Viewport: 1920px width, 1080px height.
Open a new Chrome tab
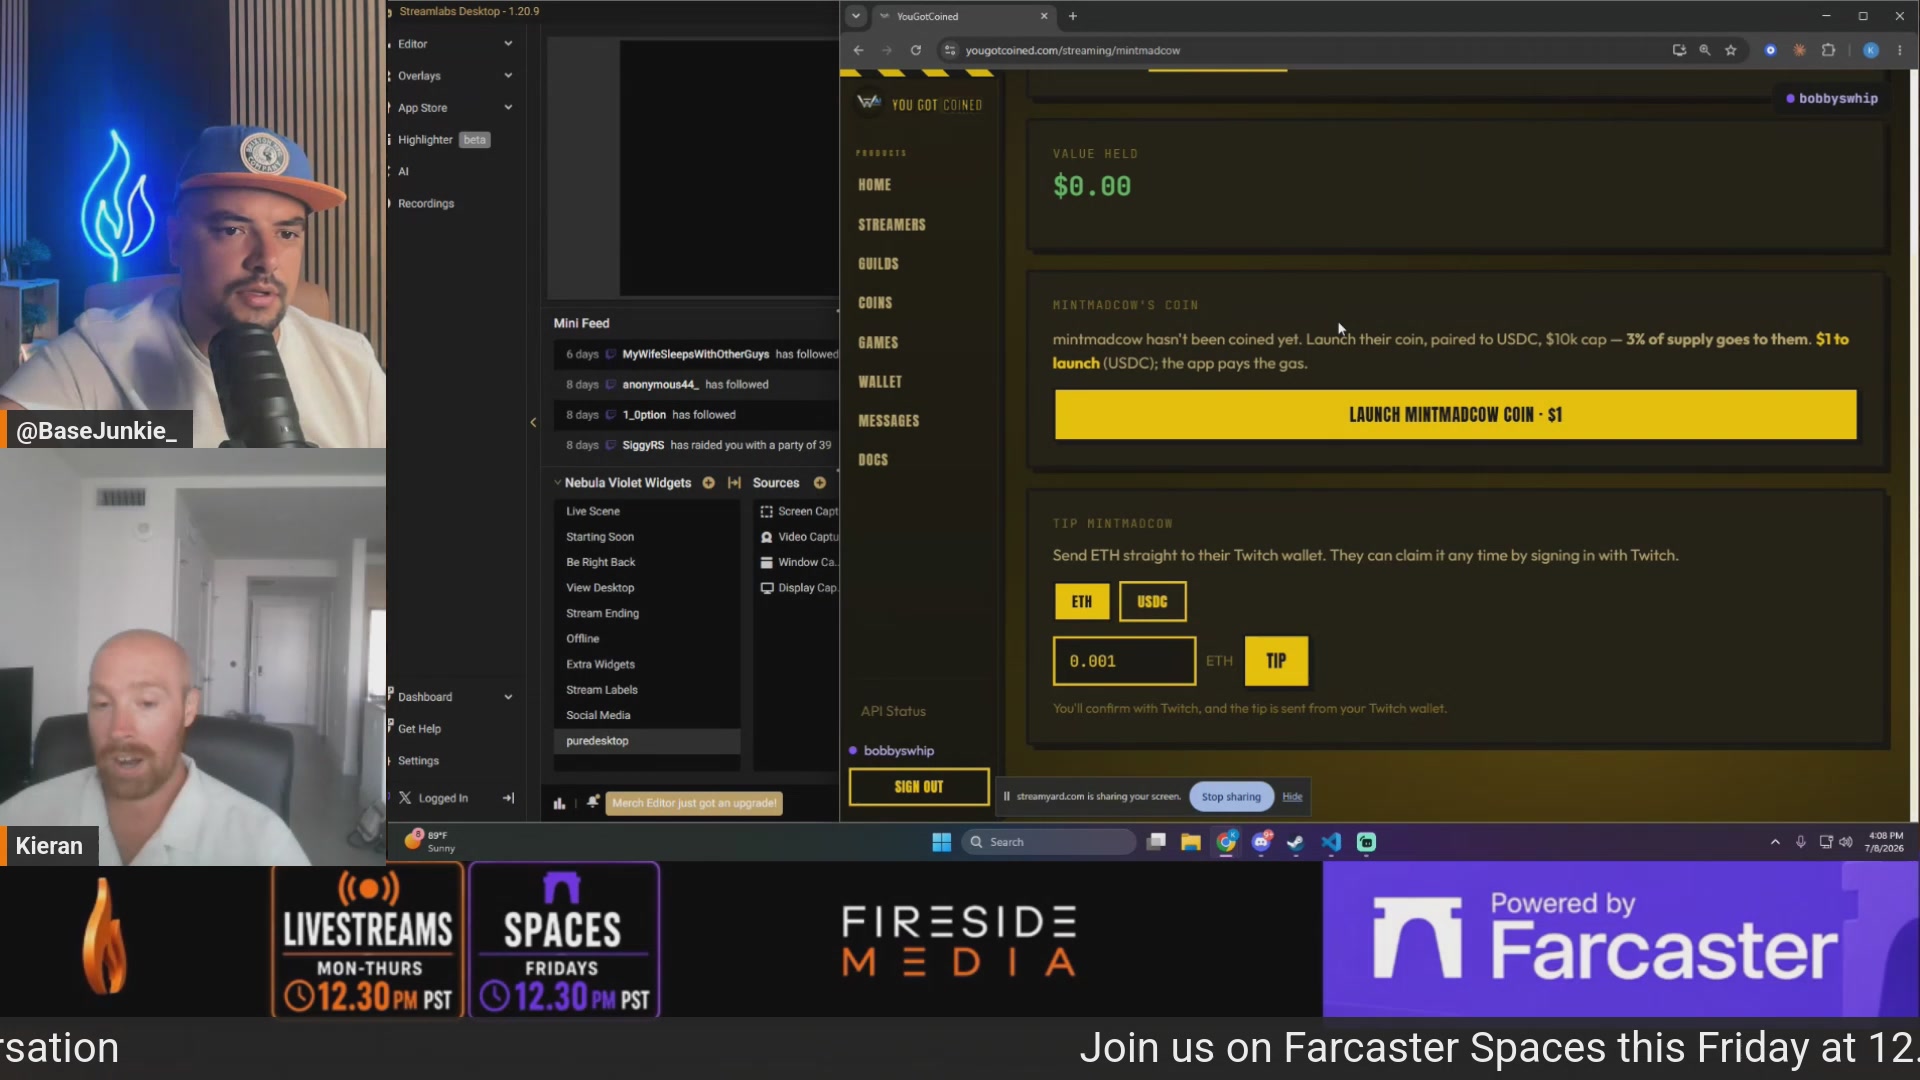pos(1073,16)
